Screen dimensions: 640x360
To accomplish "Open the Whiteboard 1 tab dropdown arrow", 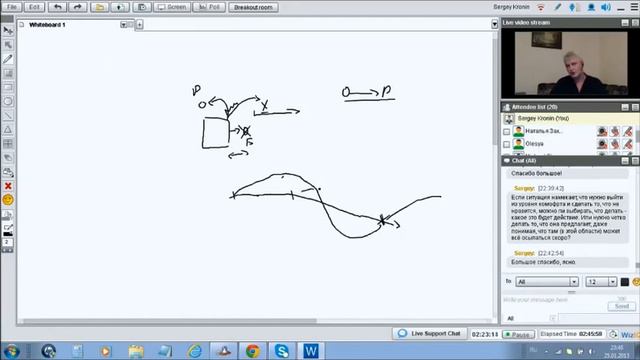I will click(123, 25).
